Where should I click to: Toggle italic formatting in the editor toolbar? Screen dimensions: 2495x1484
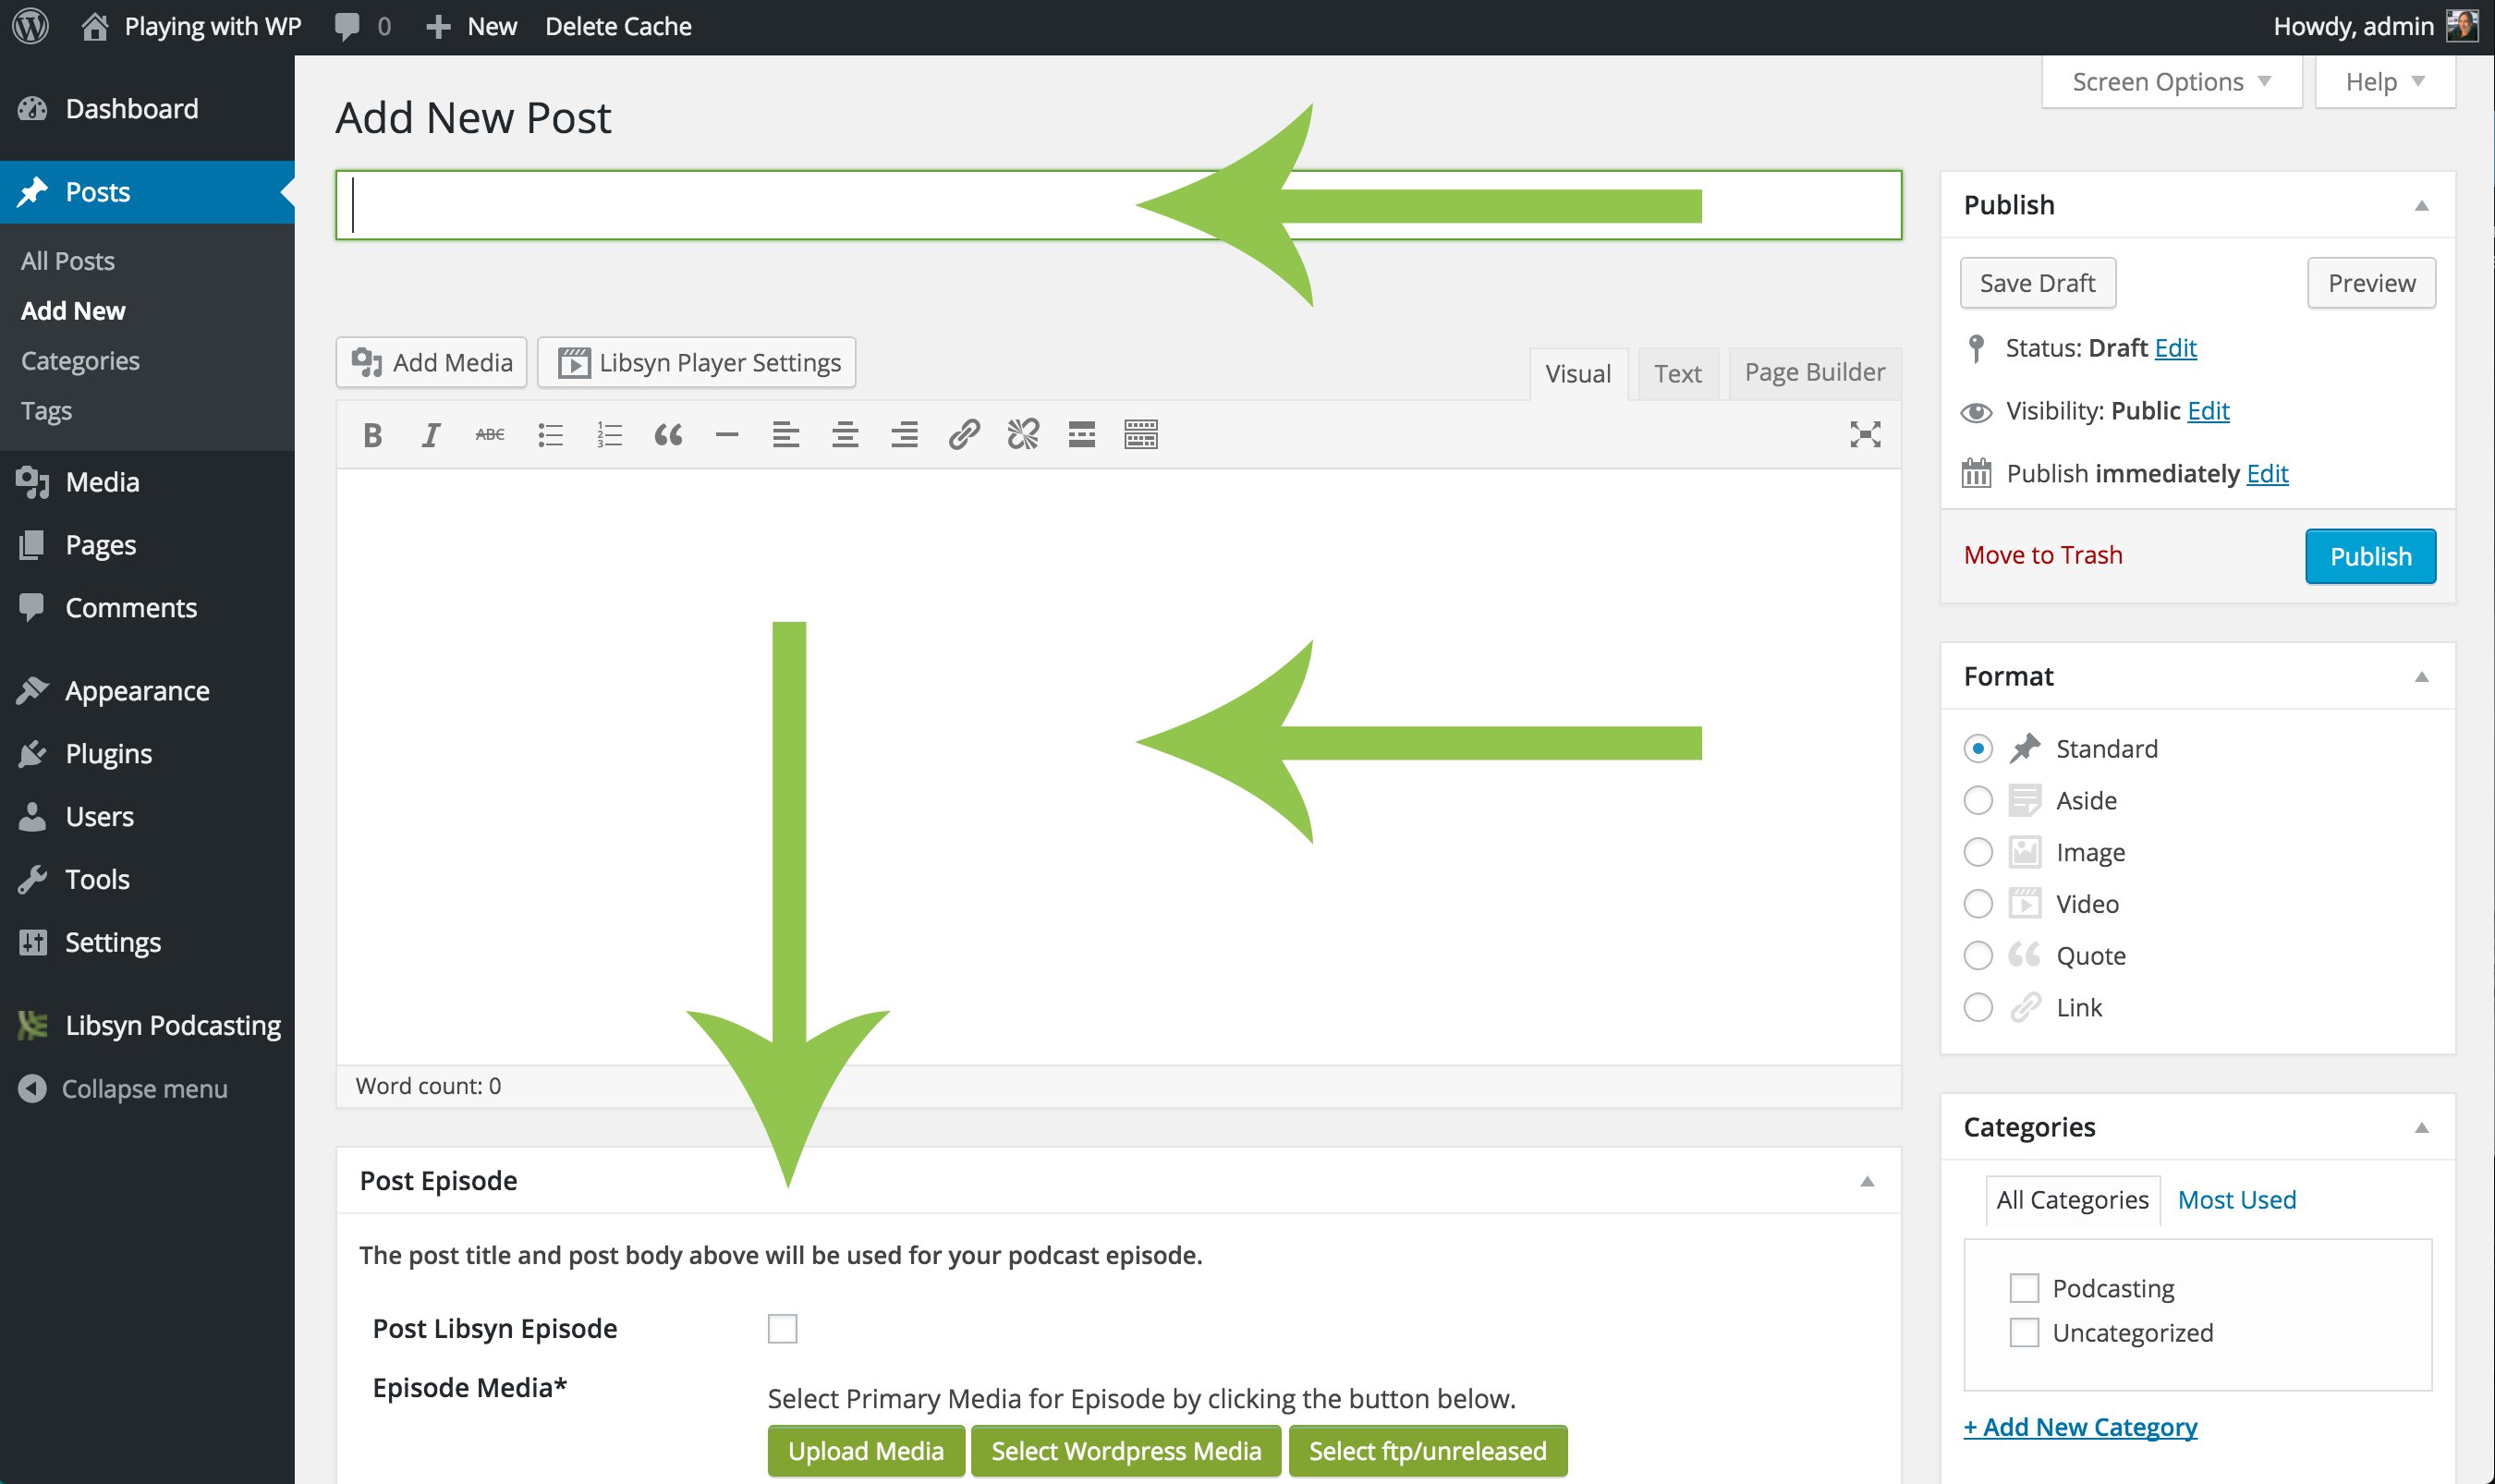(x=431, y=434)
